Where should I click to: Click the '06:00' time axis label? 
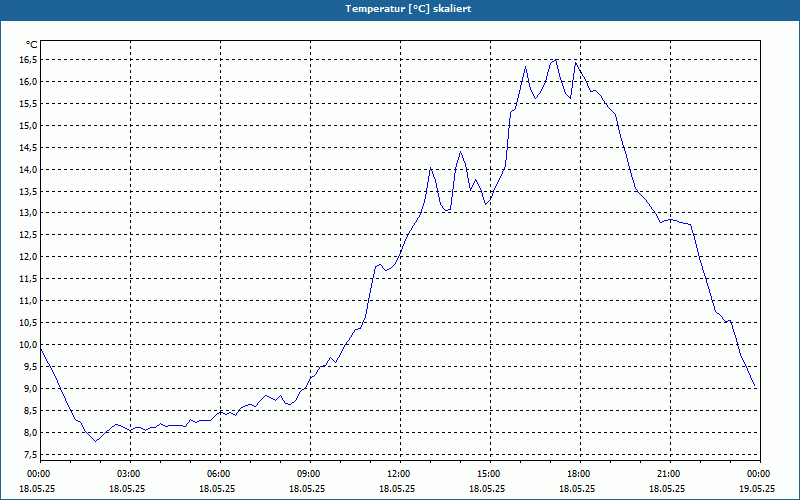220,474
